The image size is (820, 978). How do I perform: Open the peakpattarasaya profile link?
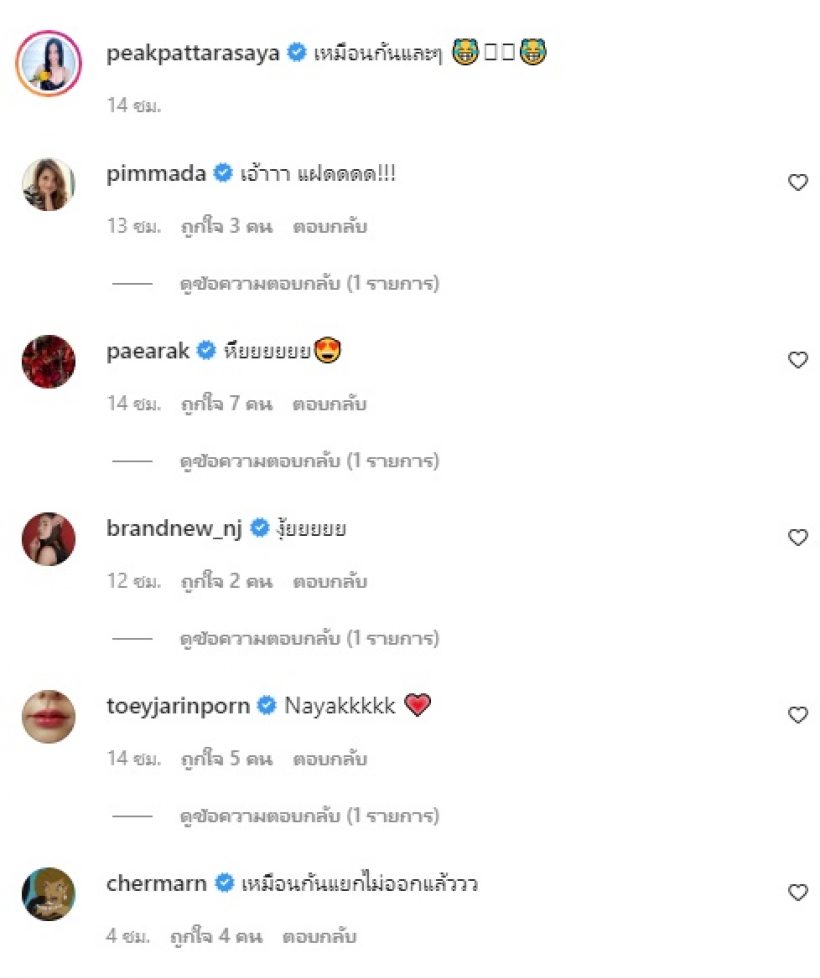click(x=193, y=54)
